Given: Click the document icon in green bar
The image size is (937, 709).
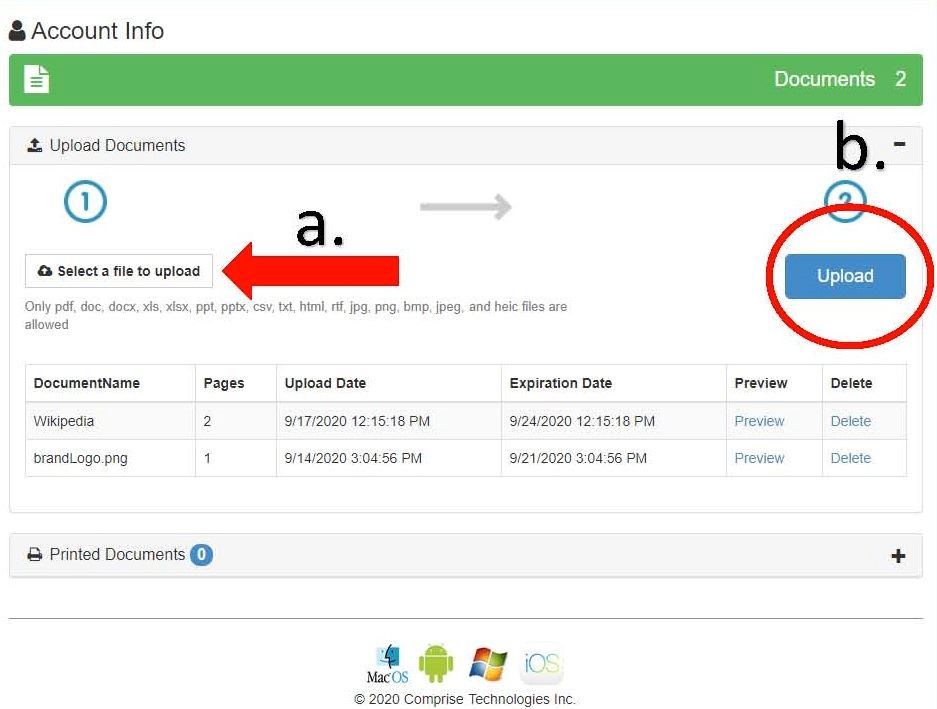Looking at the screenshot, I should point(37,80).
